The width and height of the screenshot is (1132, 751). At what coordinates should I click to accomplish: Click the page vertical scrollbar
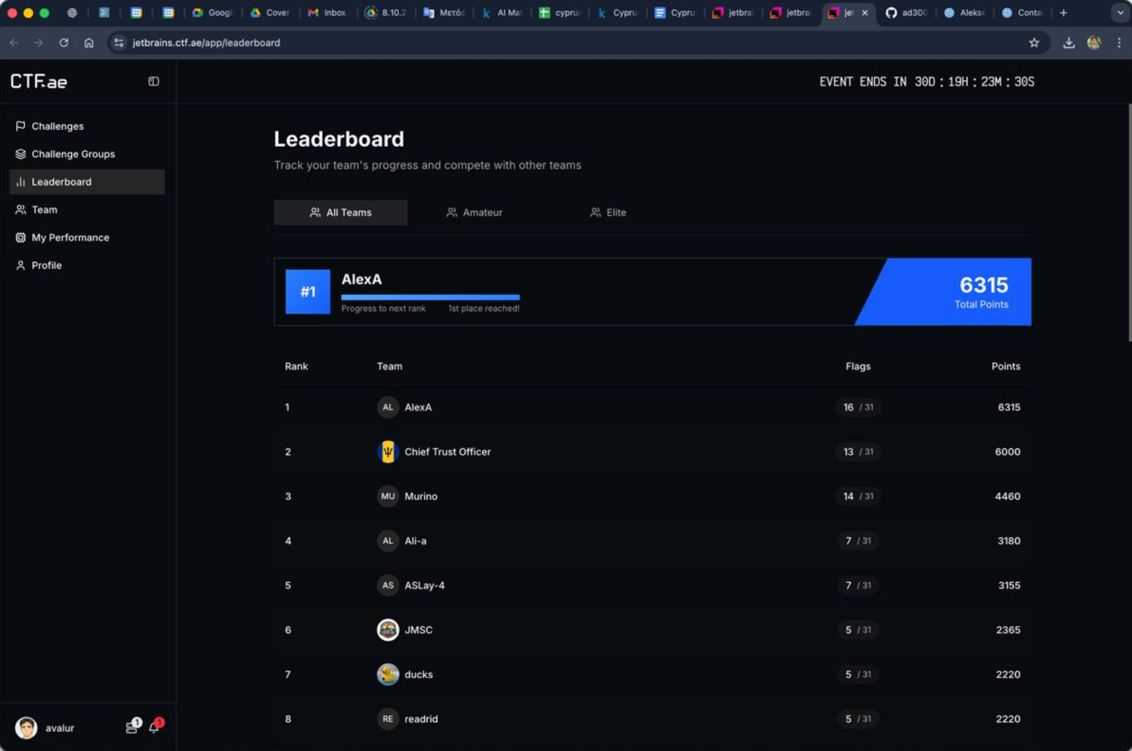point(1128,222)
